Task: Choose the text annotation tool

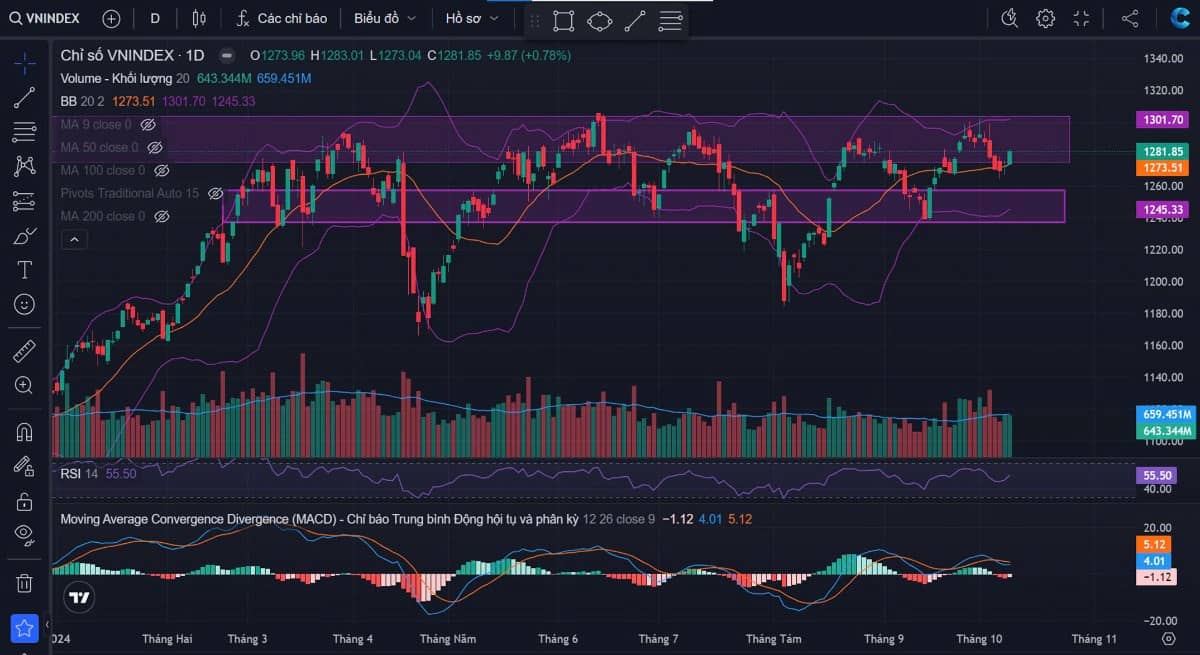Action: (25, 269)
